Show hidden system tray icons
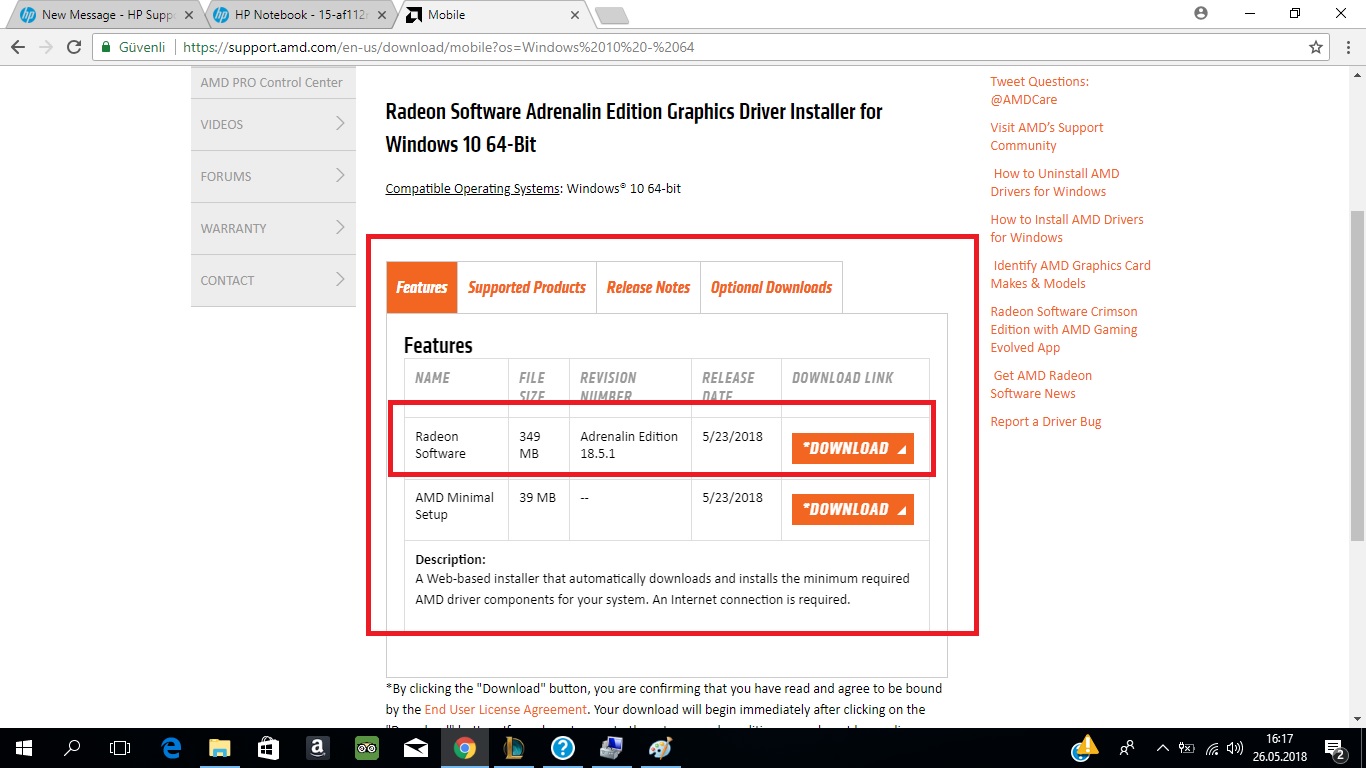 pyautogui.click(x=1162, y=747)
